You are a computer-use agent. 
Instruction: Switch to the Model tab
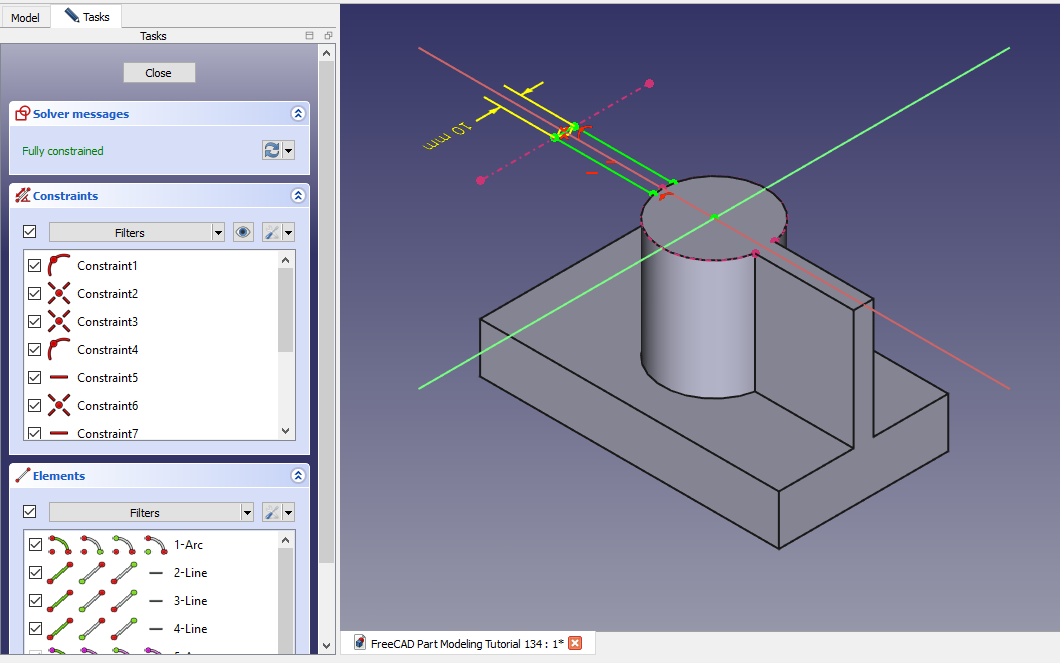(25, 17)
